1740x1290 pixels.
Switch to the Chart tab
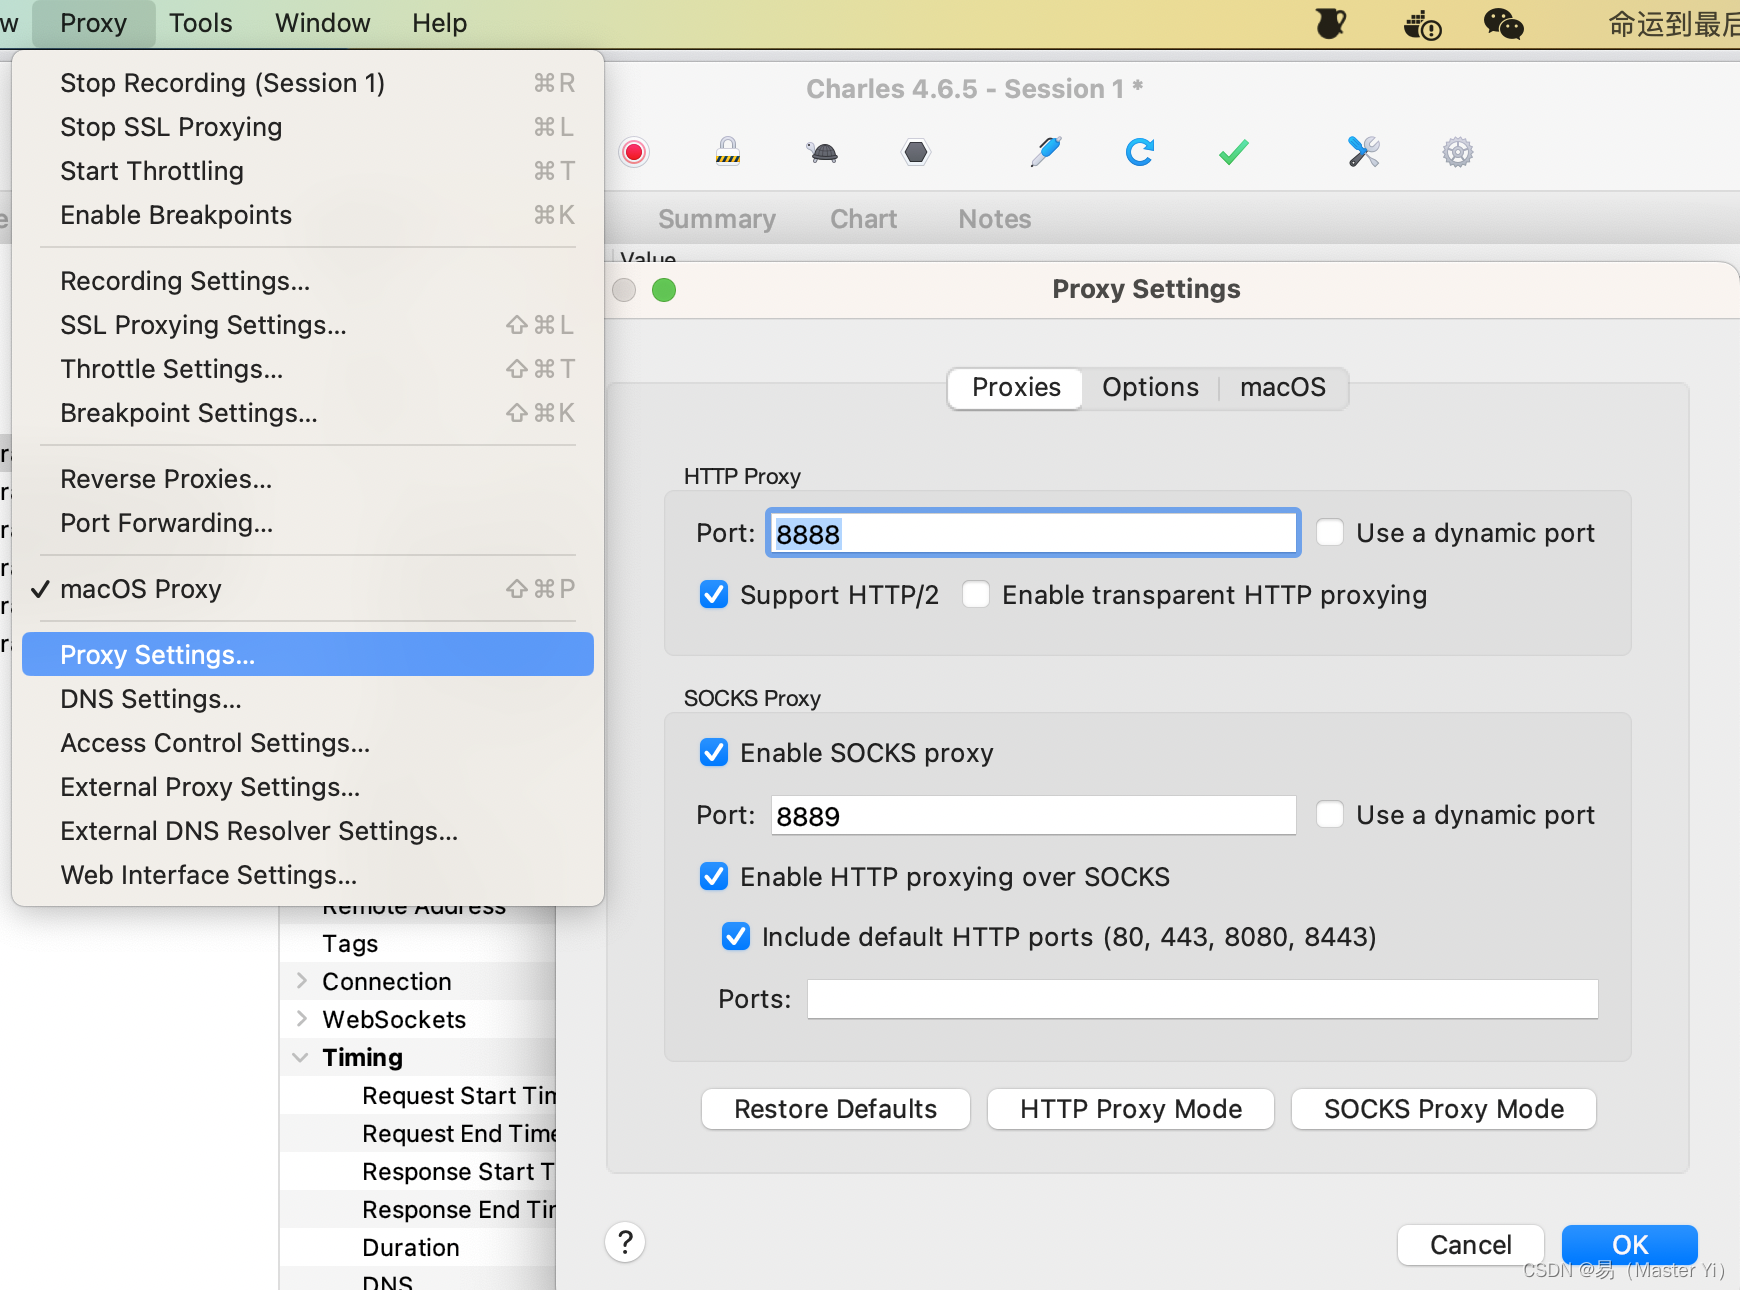(863, 219)
